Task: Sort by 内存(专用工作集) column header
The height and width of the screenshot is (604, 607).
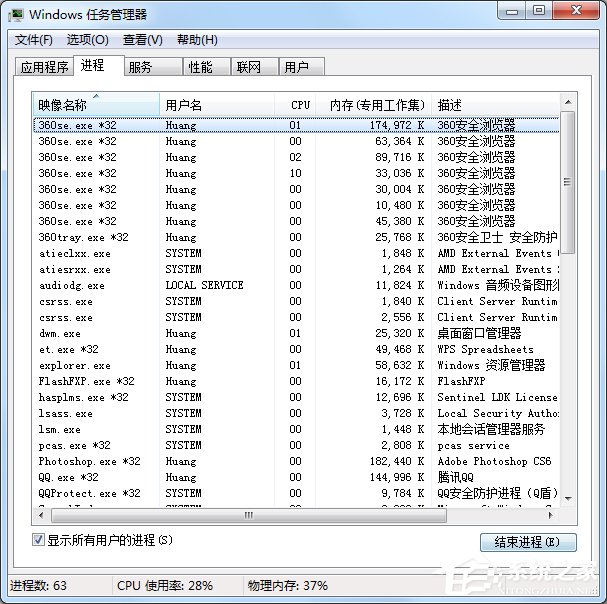Action: 373,105
